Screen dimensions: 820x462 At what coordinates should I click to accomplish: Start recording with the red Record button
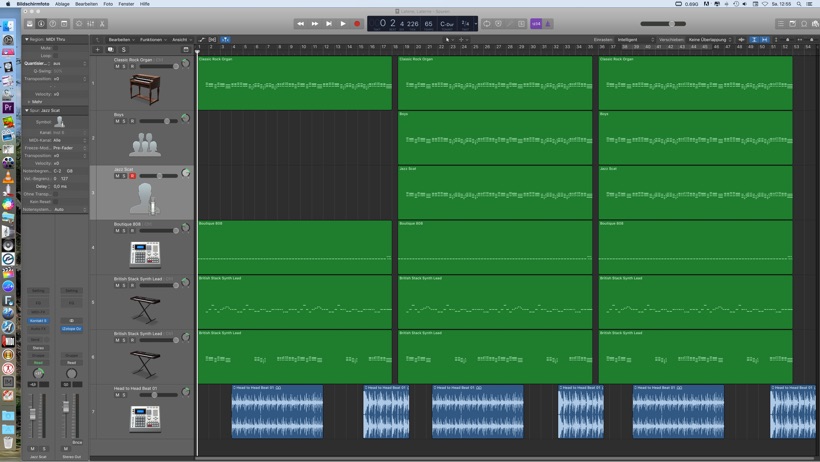[x=357, y=24]
